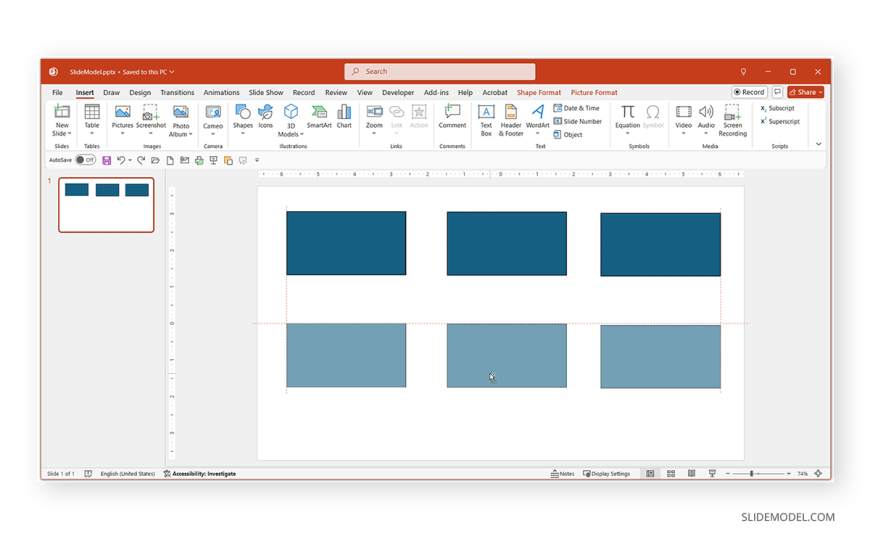This screenshot has width=870, height=539.
Task: Insert WordArt text
Action: (537, 120)
